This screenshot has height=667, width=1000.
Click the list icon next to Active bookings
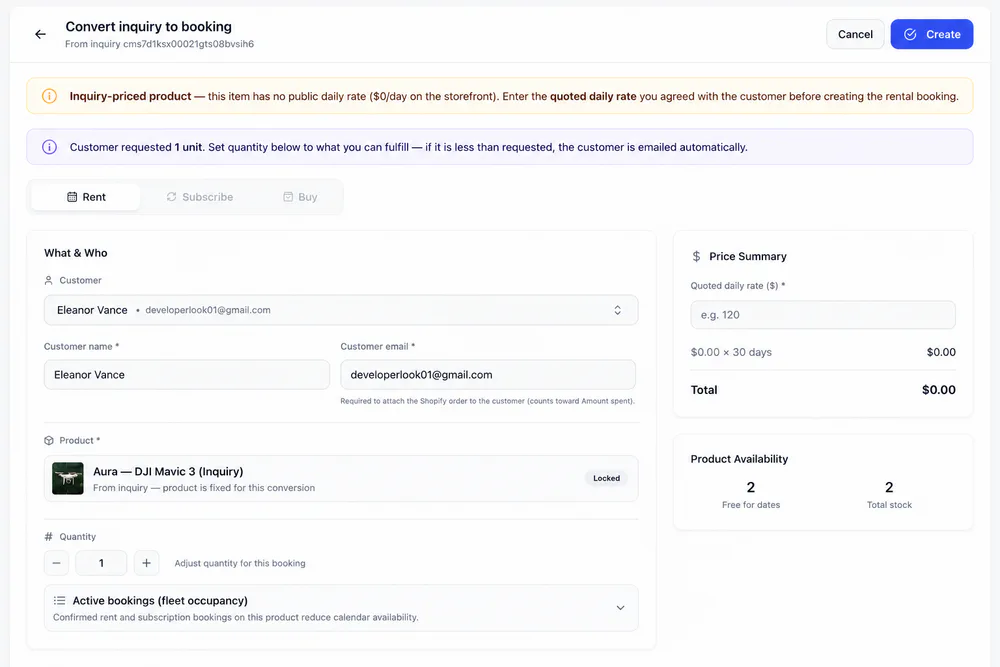[59, 601]
